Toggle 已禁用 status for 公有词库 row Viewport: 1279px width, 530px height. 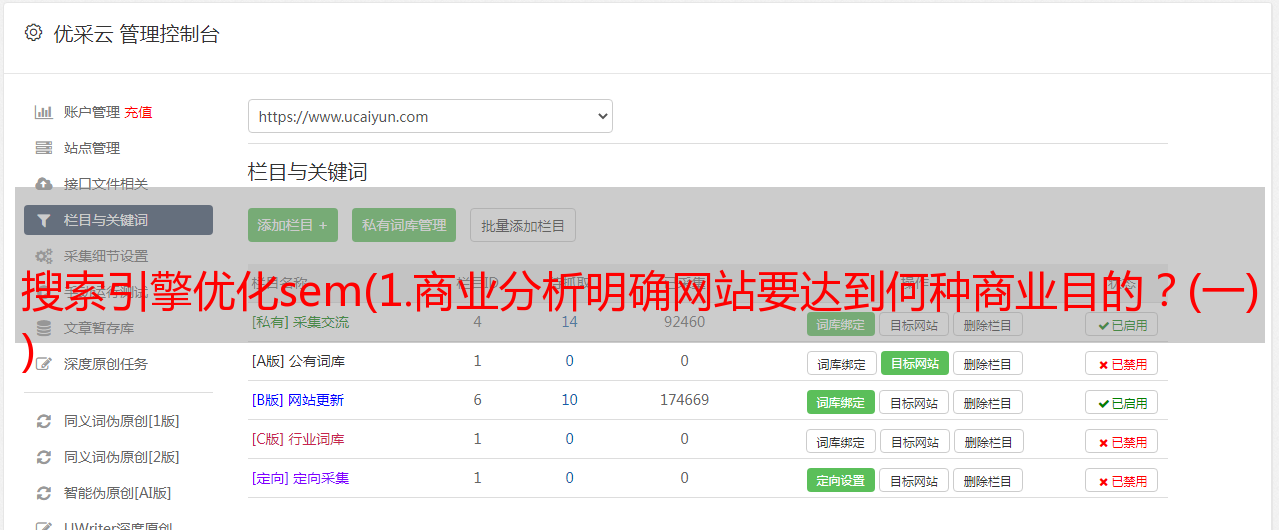coord(1121,363)
